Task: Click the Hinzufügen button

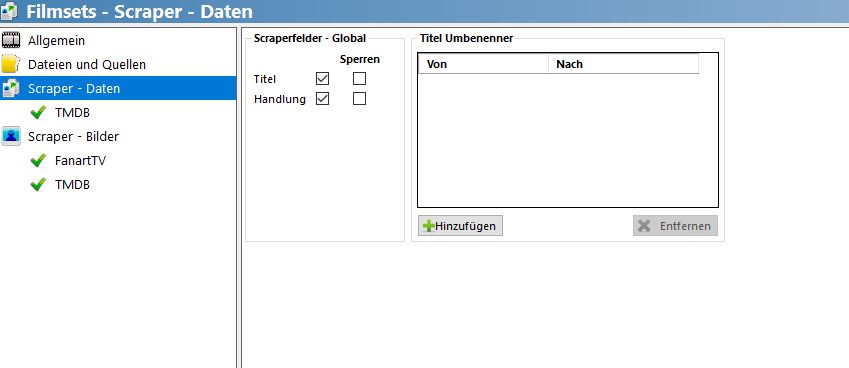Action: 460,226
